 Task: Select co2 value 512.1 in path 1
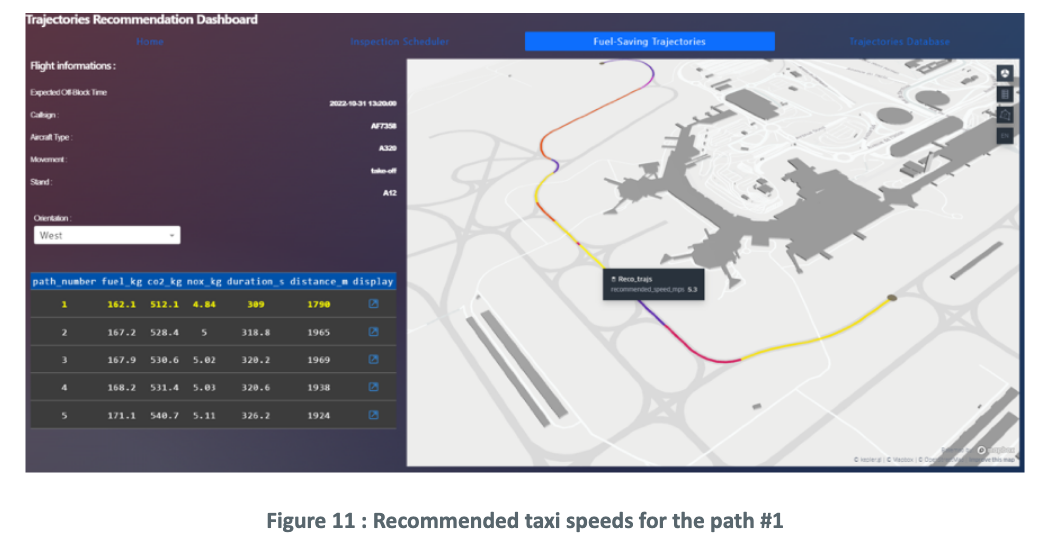(164, 304)
